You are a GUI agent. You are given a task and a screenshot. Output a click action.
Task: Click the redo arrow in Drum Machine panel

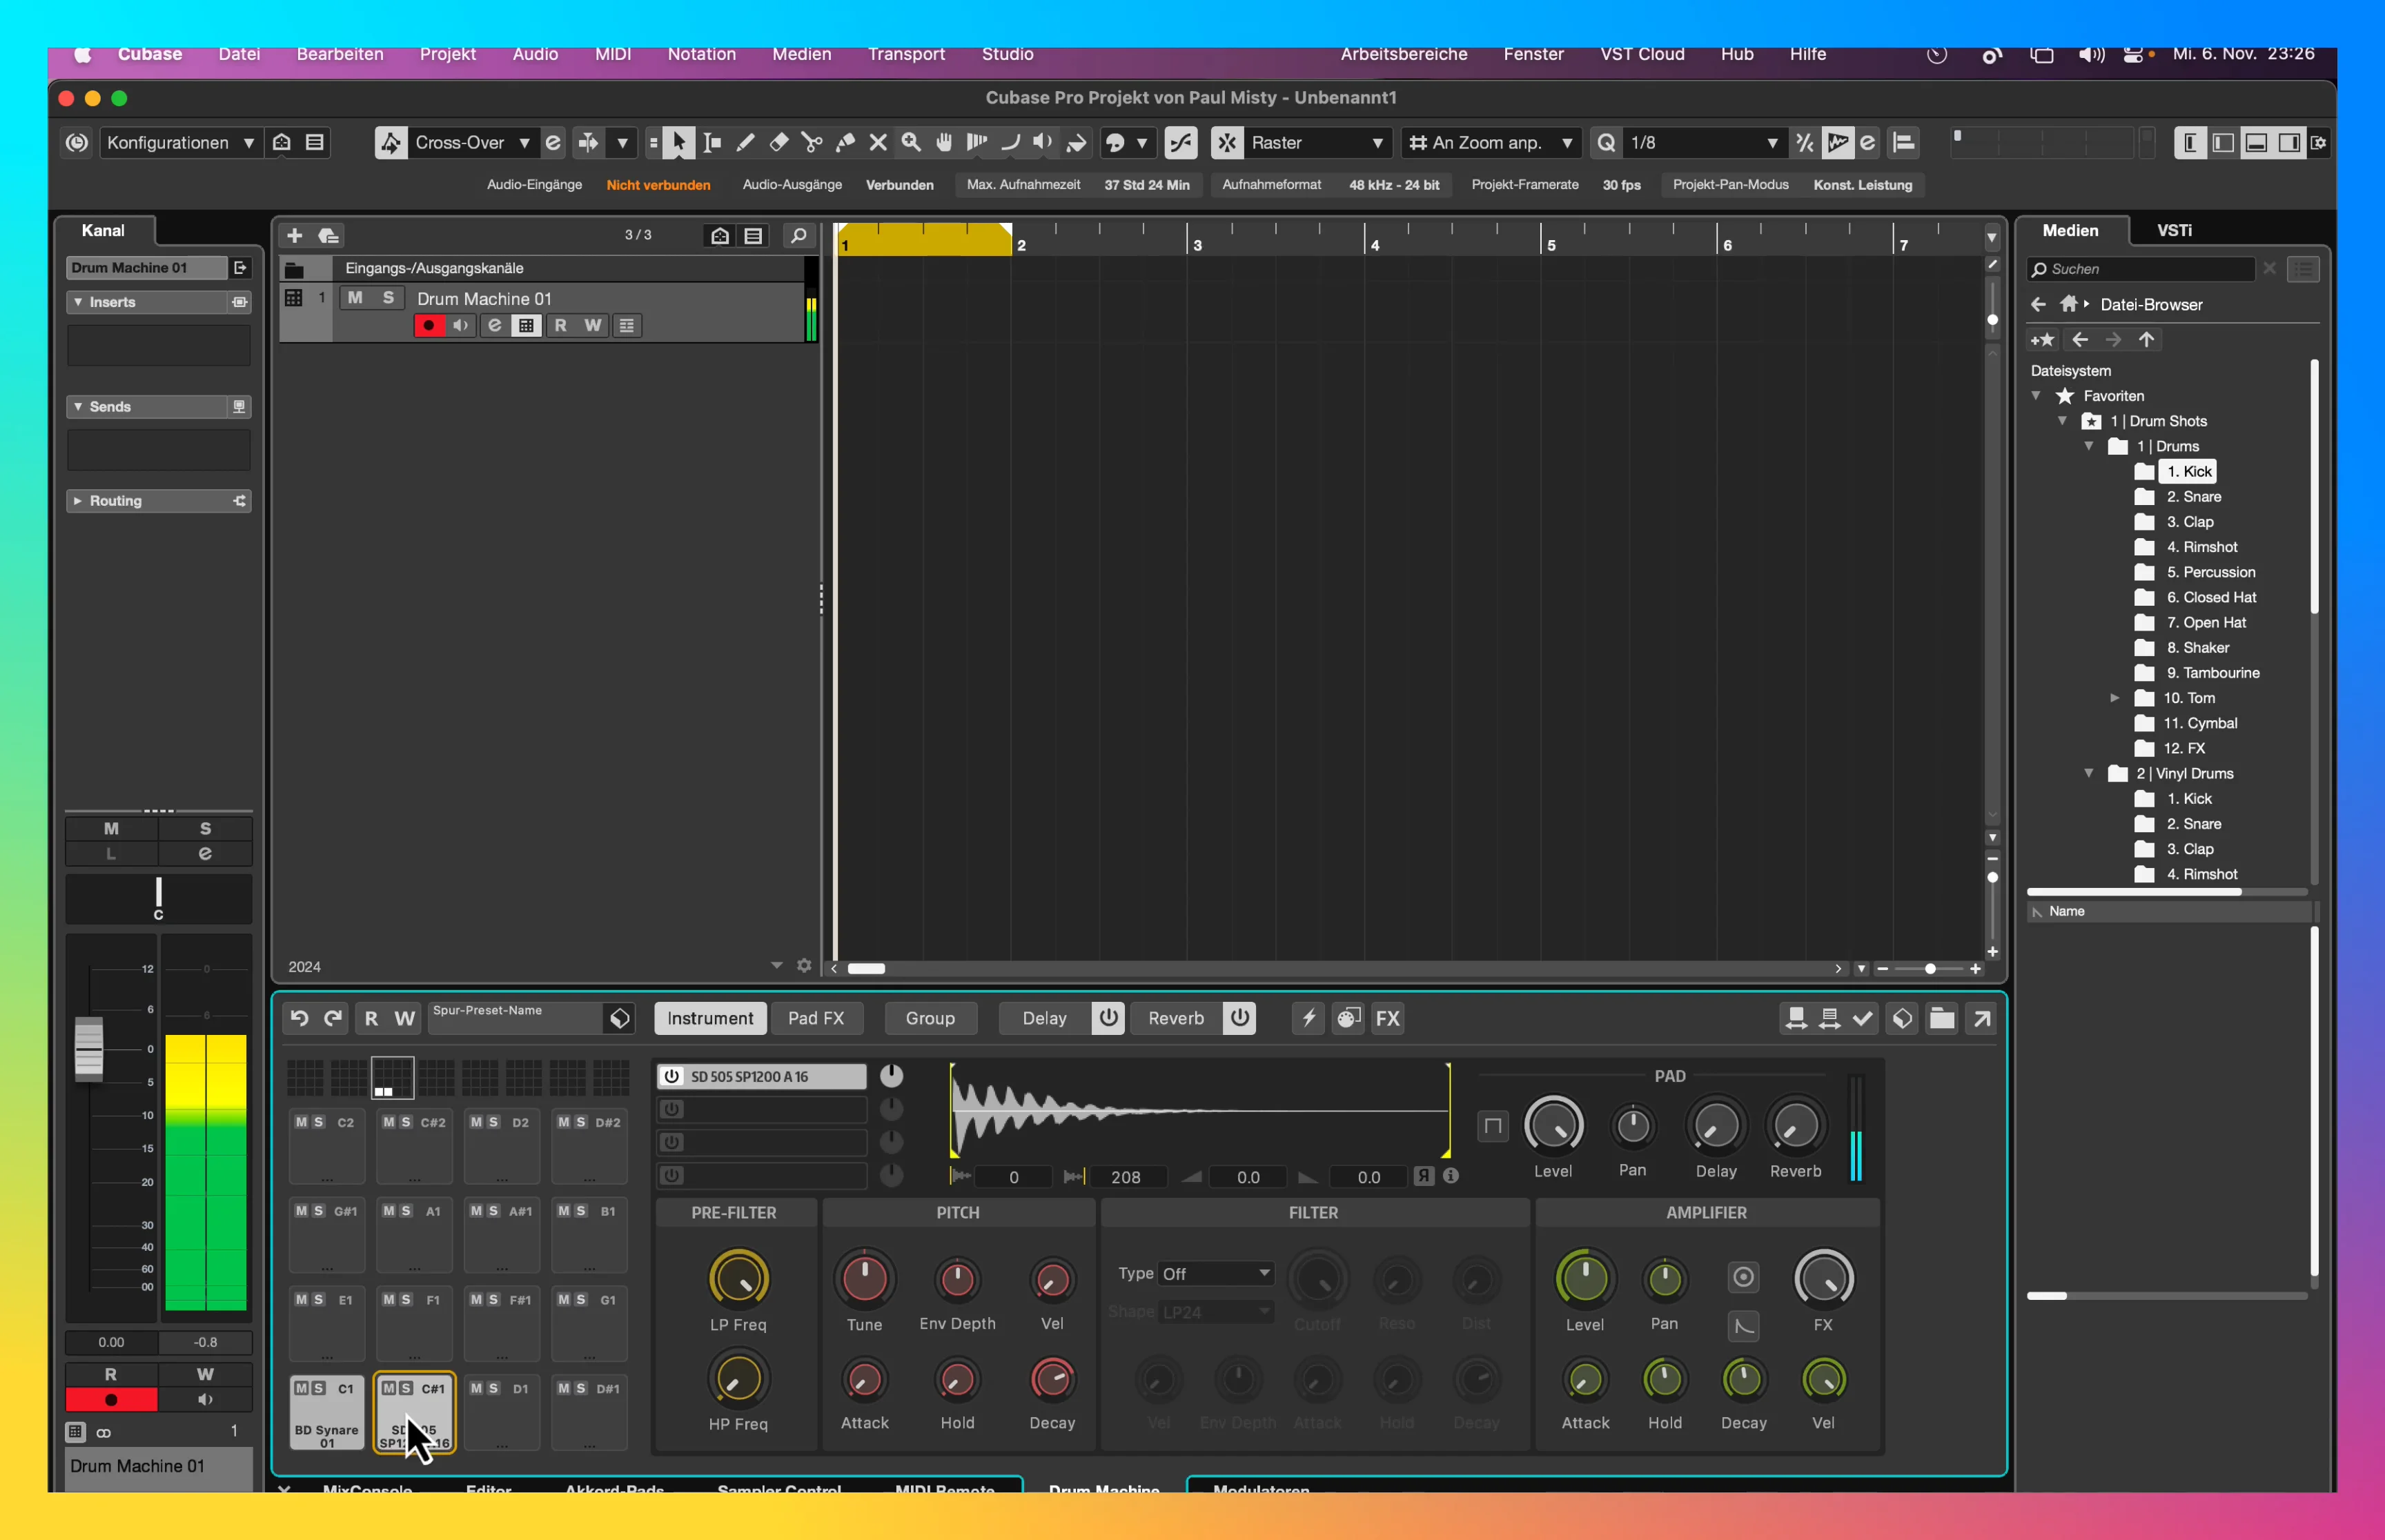tap(333, 1018)
